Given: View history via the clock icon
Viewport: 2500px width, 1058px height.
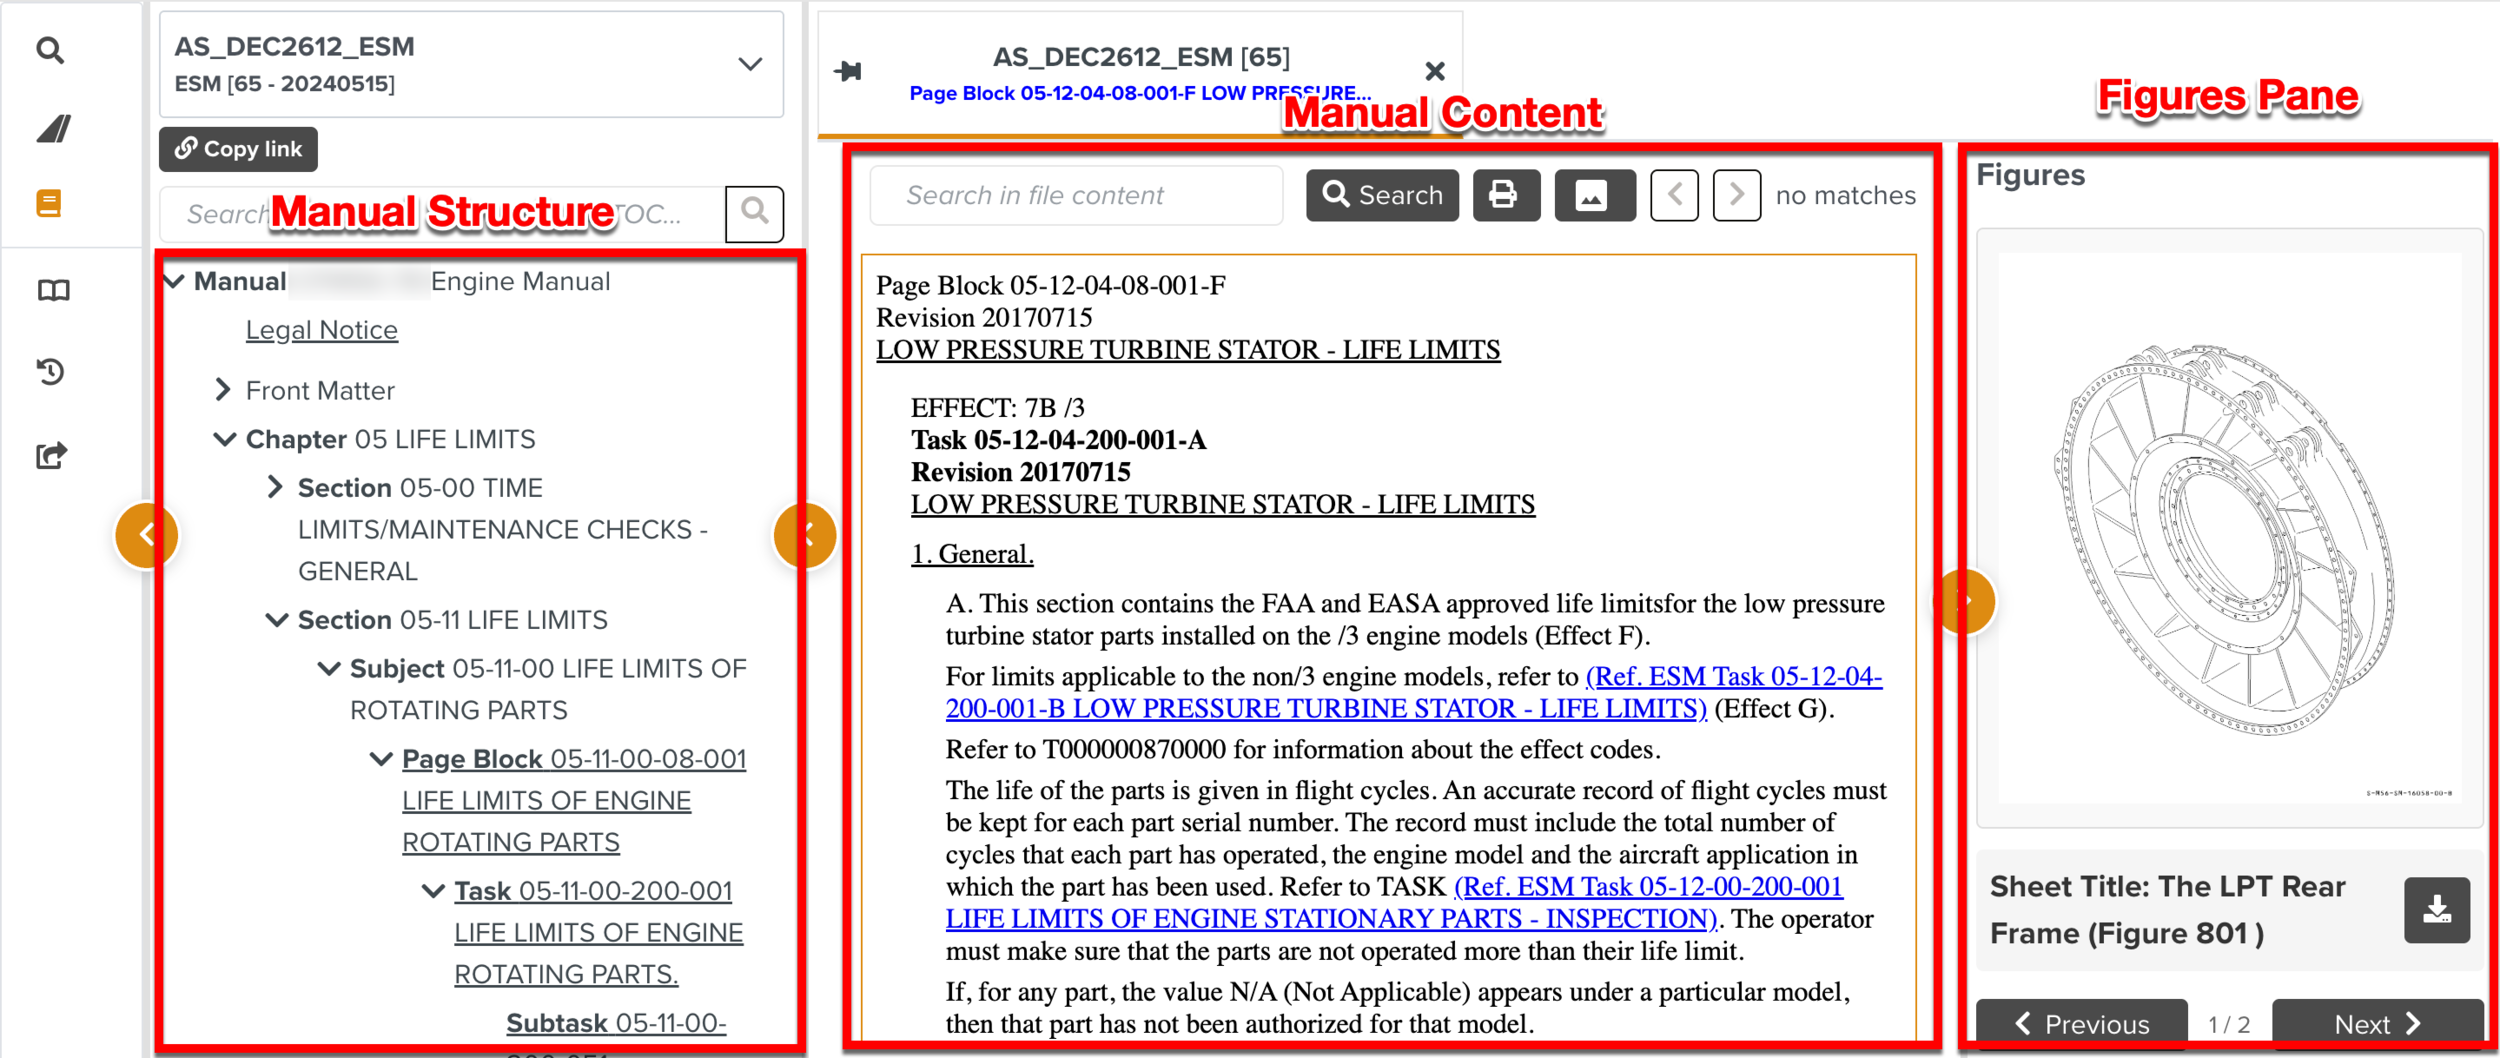Looking at the screenshot, I should pyautogui.click(x=51, y=371).
